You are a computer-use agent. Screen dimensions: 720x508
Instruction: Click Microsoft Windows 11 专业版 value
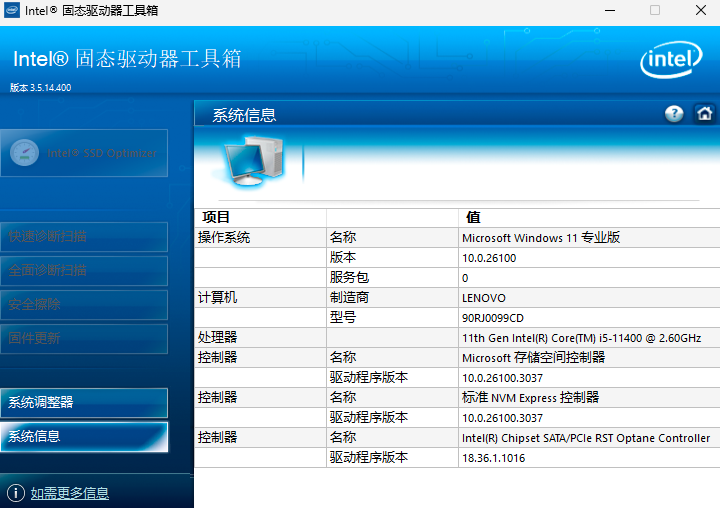tap(541, 237)
